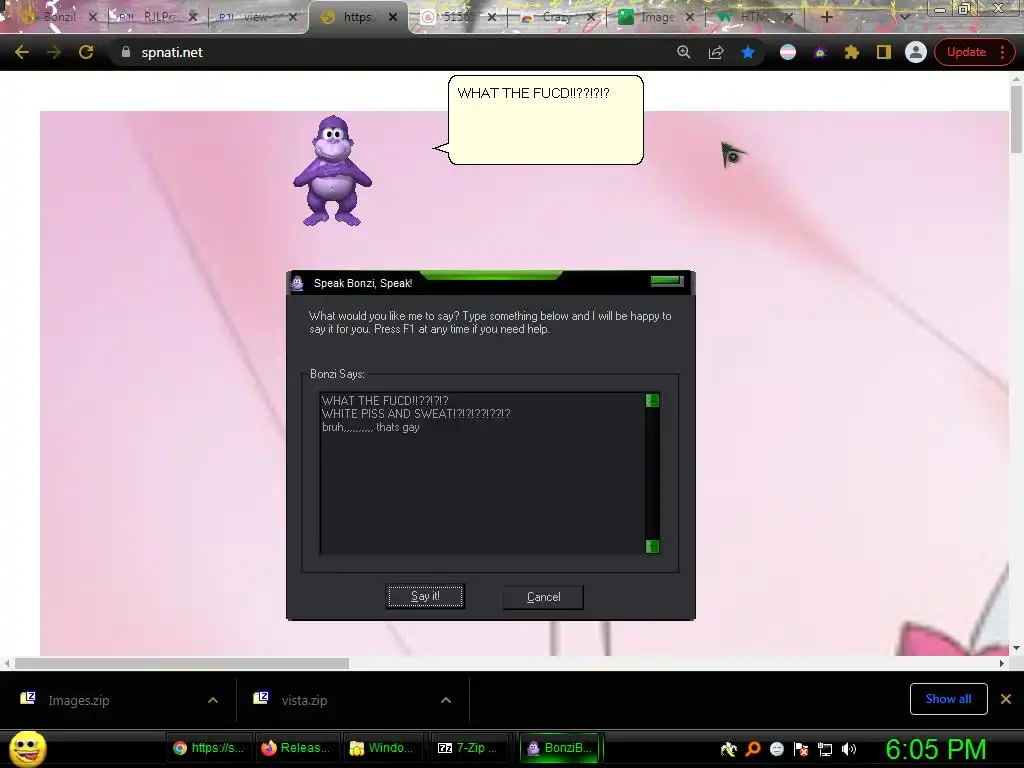Switch to Chrome https taskbar button
This screenshot has width=1024, height=768.
209,748
